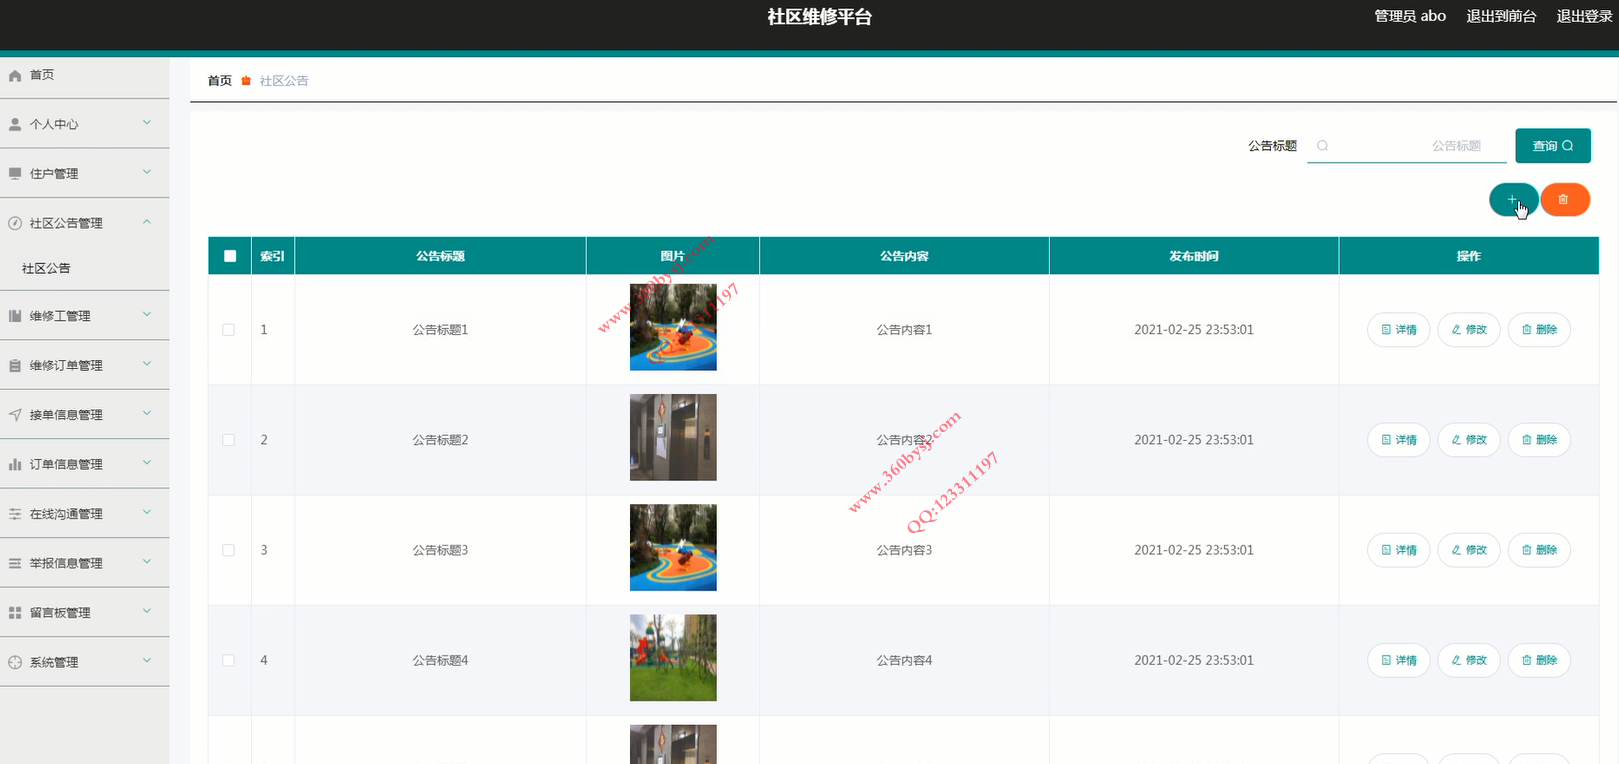Open thumbnail image of 公告标题1
Screen dimensions: 1619x764
(x=673, y=327)
